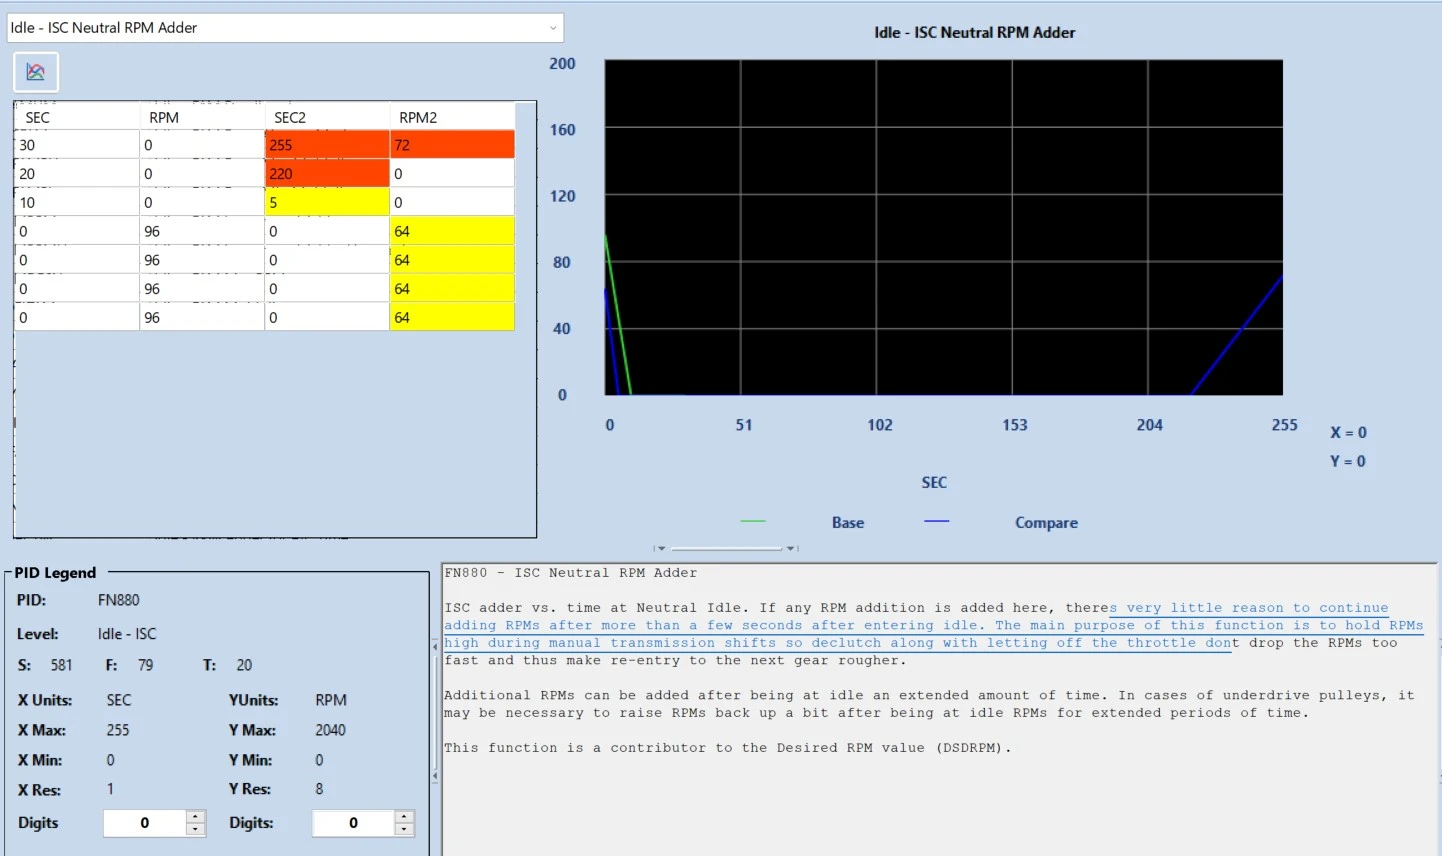Click the 200 tick label on the chart Y axis
This screenshot has height=856, width=1442.
click(x=562, y=64)
